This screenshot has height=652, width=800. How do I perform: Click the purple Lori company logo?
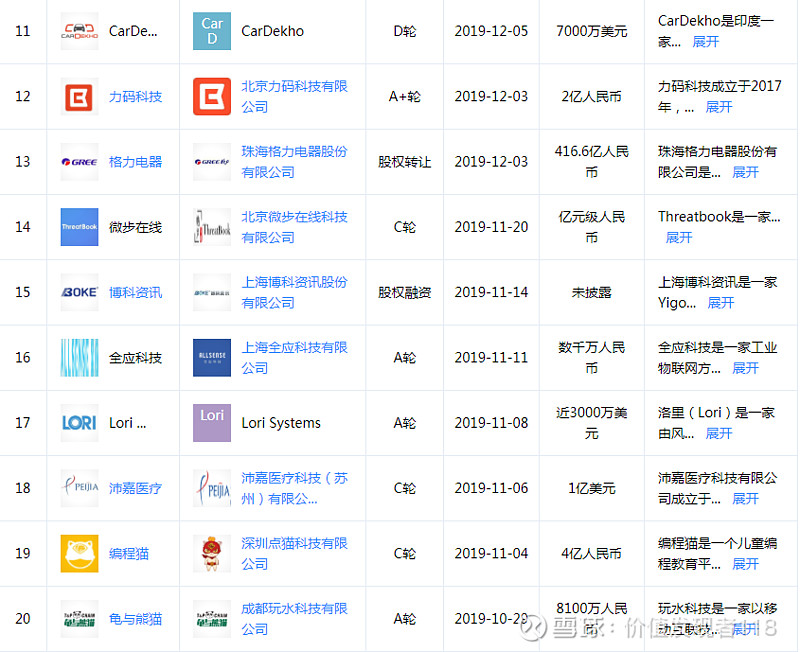tap(212, 423)
